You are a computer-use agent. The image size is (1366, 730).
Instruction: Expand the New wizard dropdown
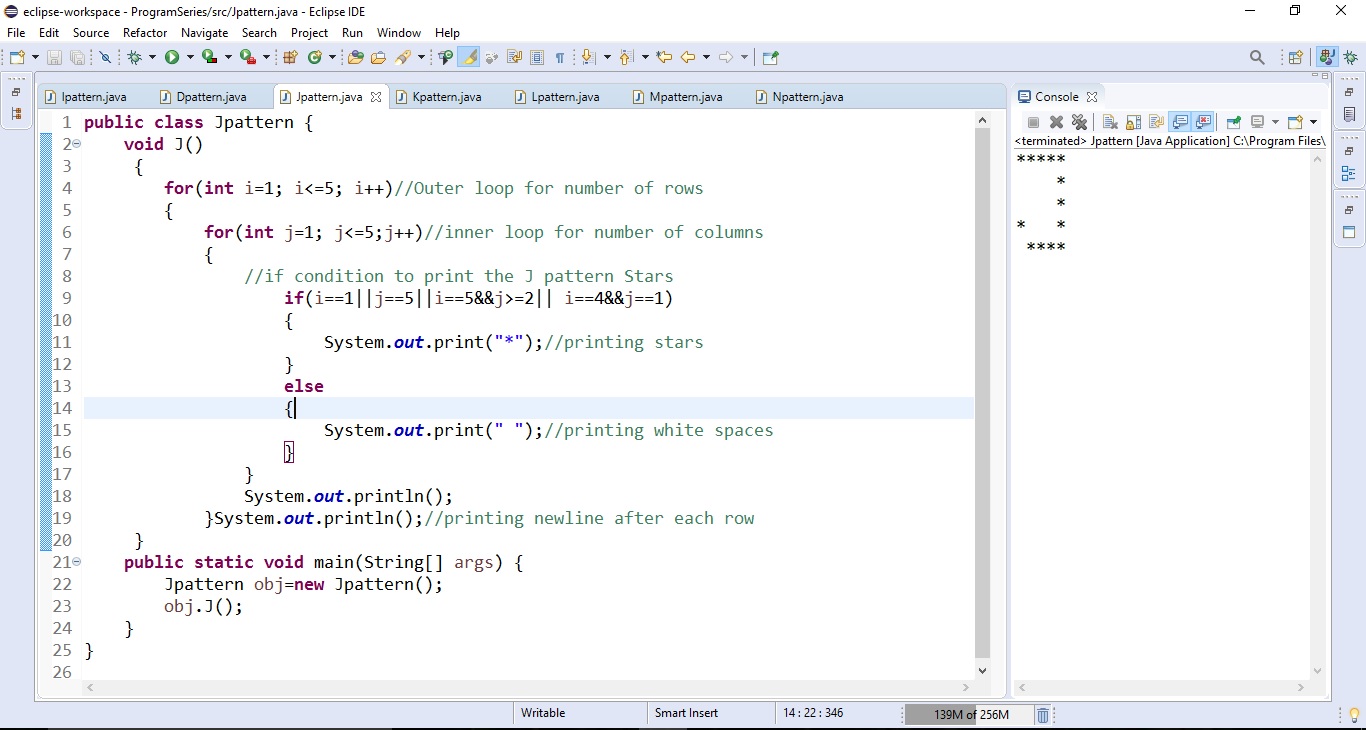[x=34, y=57]
